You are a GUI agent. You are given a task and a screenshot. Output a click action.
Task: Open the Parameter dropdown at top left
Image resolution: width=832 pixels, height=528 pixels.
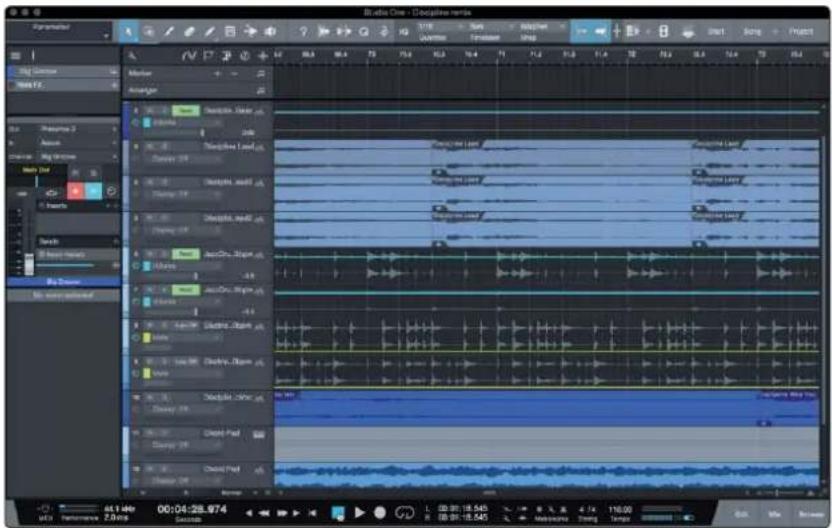pos(58,32)
